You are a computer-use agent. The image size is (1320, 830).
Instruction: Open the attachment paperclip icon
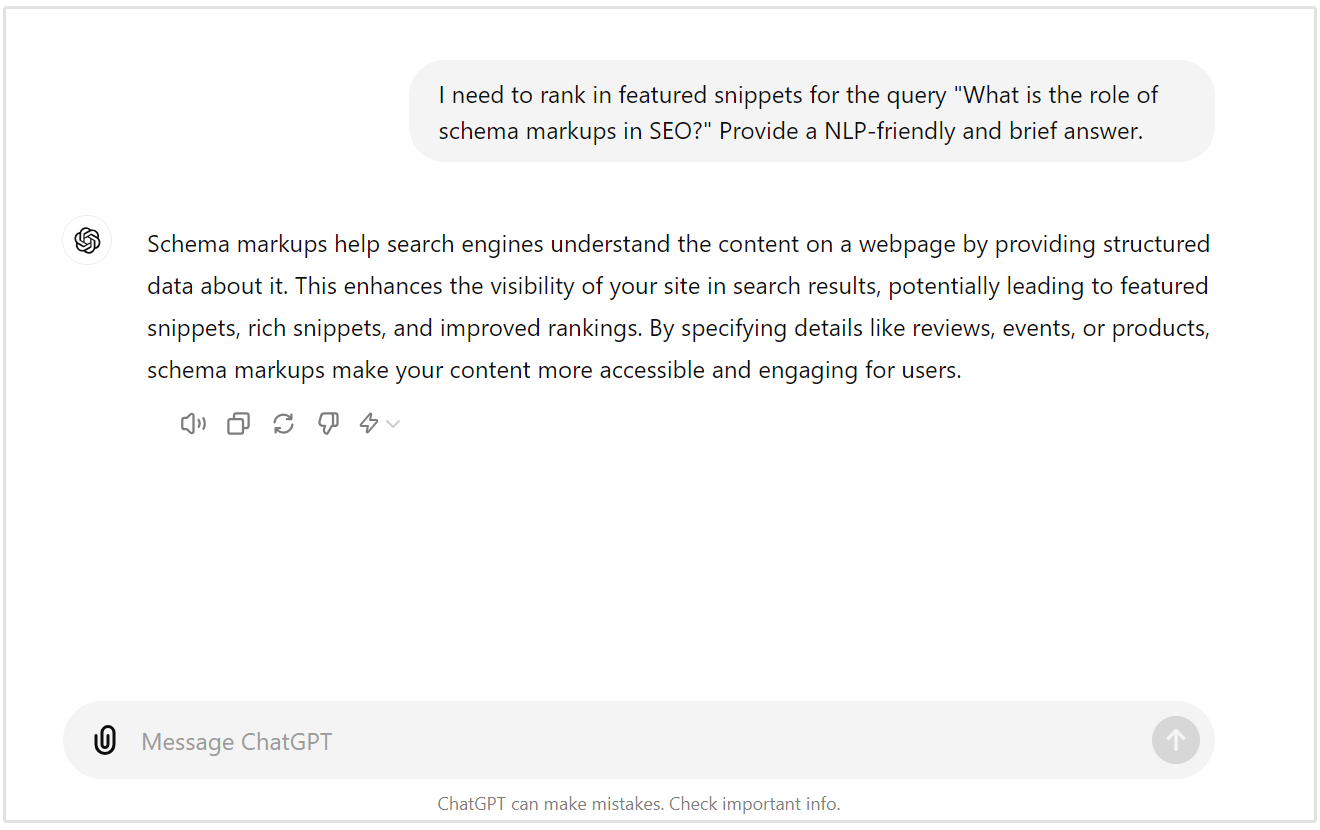[x=104, y=740]
